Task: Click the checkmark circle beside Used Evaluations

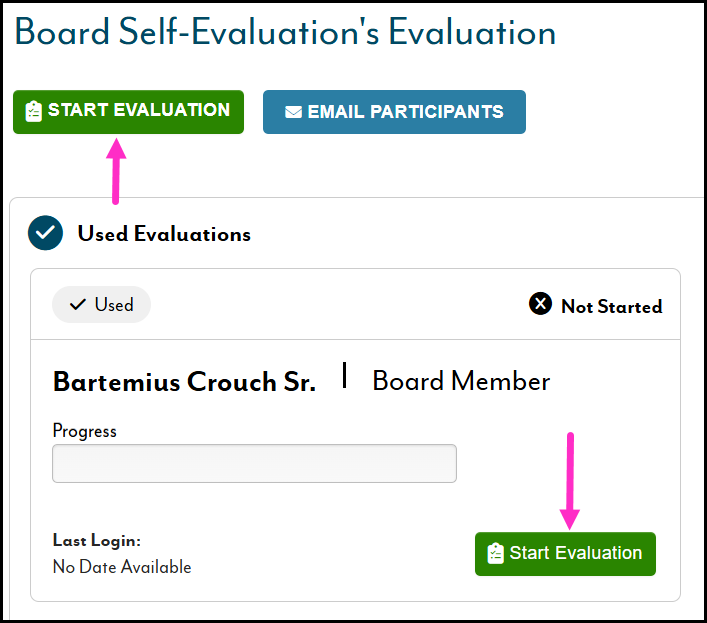Action: (x=46, y=234)
